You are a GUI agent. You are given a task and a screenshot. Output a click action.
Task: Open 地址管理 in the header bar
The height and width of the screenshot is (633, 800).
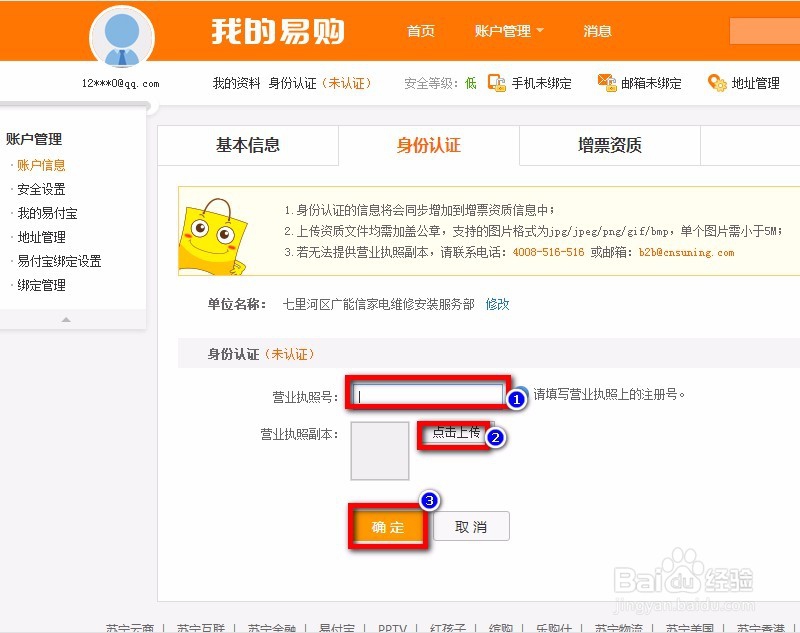pyautogui.click(x=755, y=83)
